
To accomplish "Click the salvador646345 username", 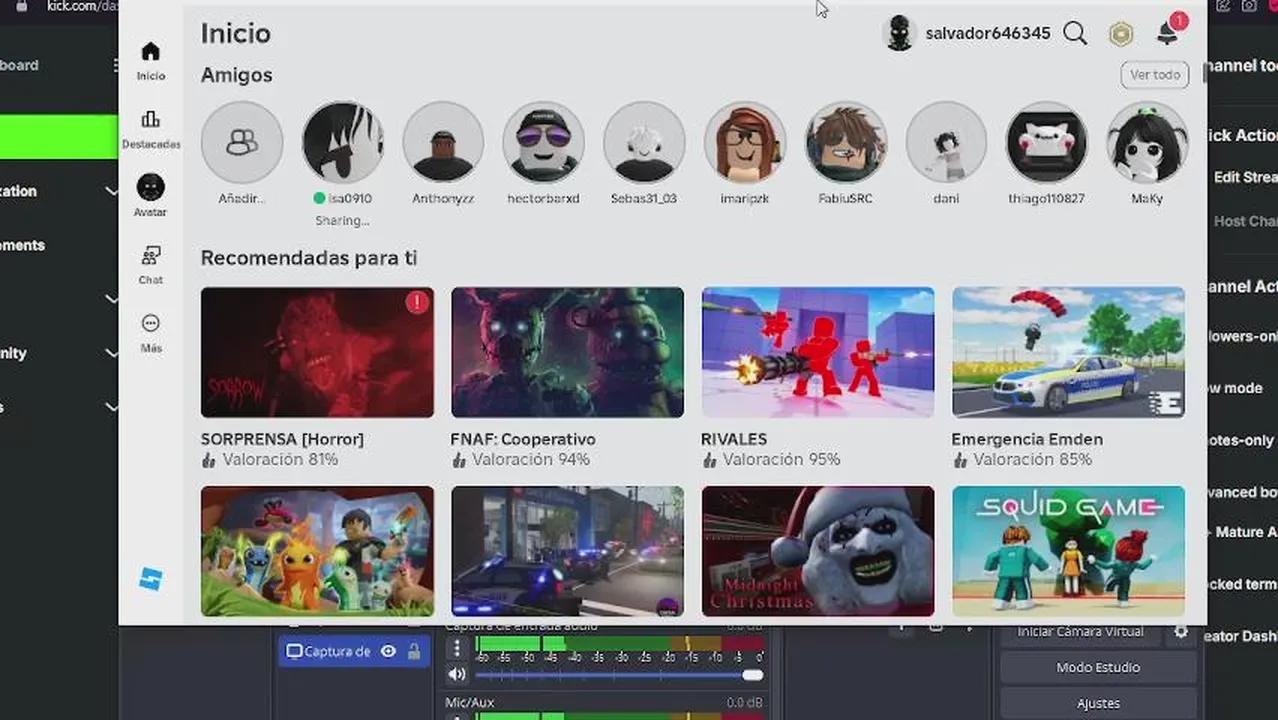I will (x=988, y=33).
